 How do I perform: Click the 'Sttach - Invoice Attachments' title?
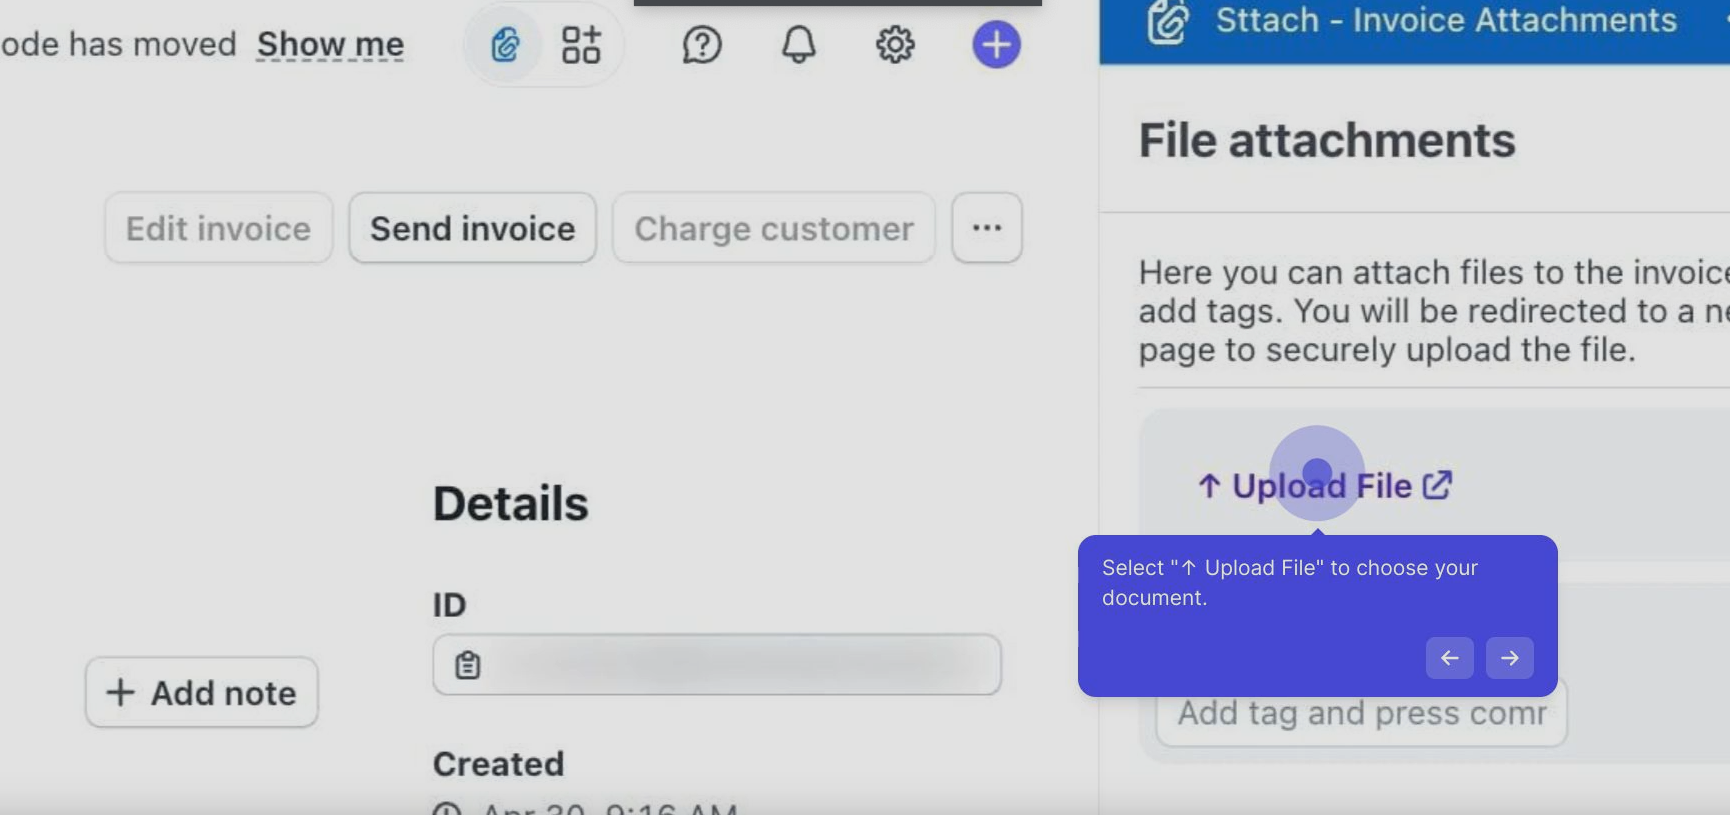[x=1446, y=20]
